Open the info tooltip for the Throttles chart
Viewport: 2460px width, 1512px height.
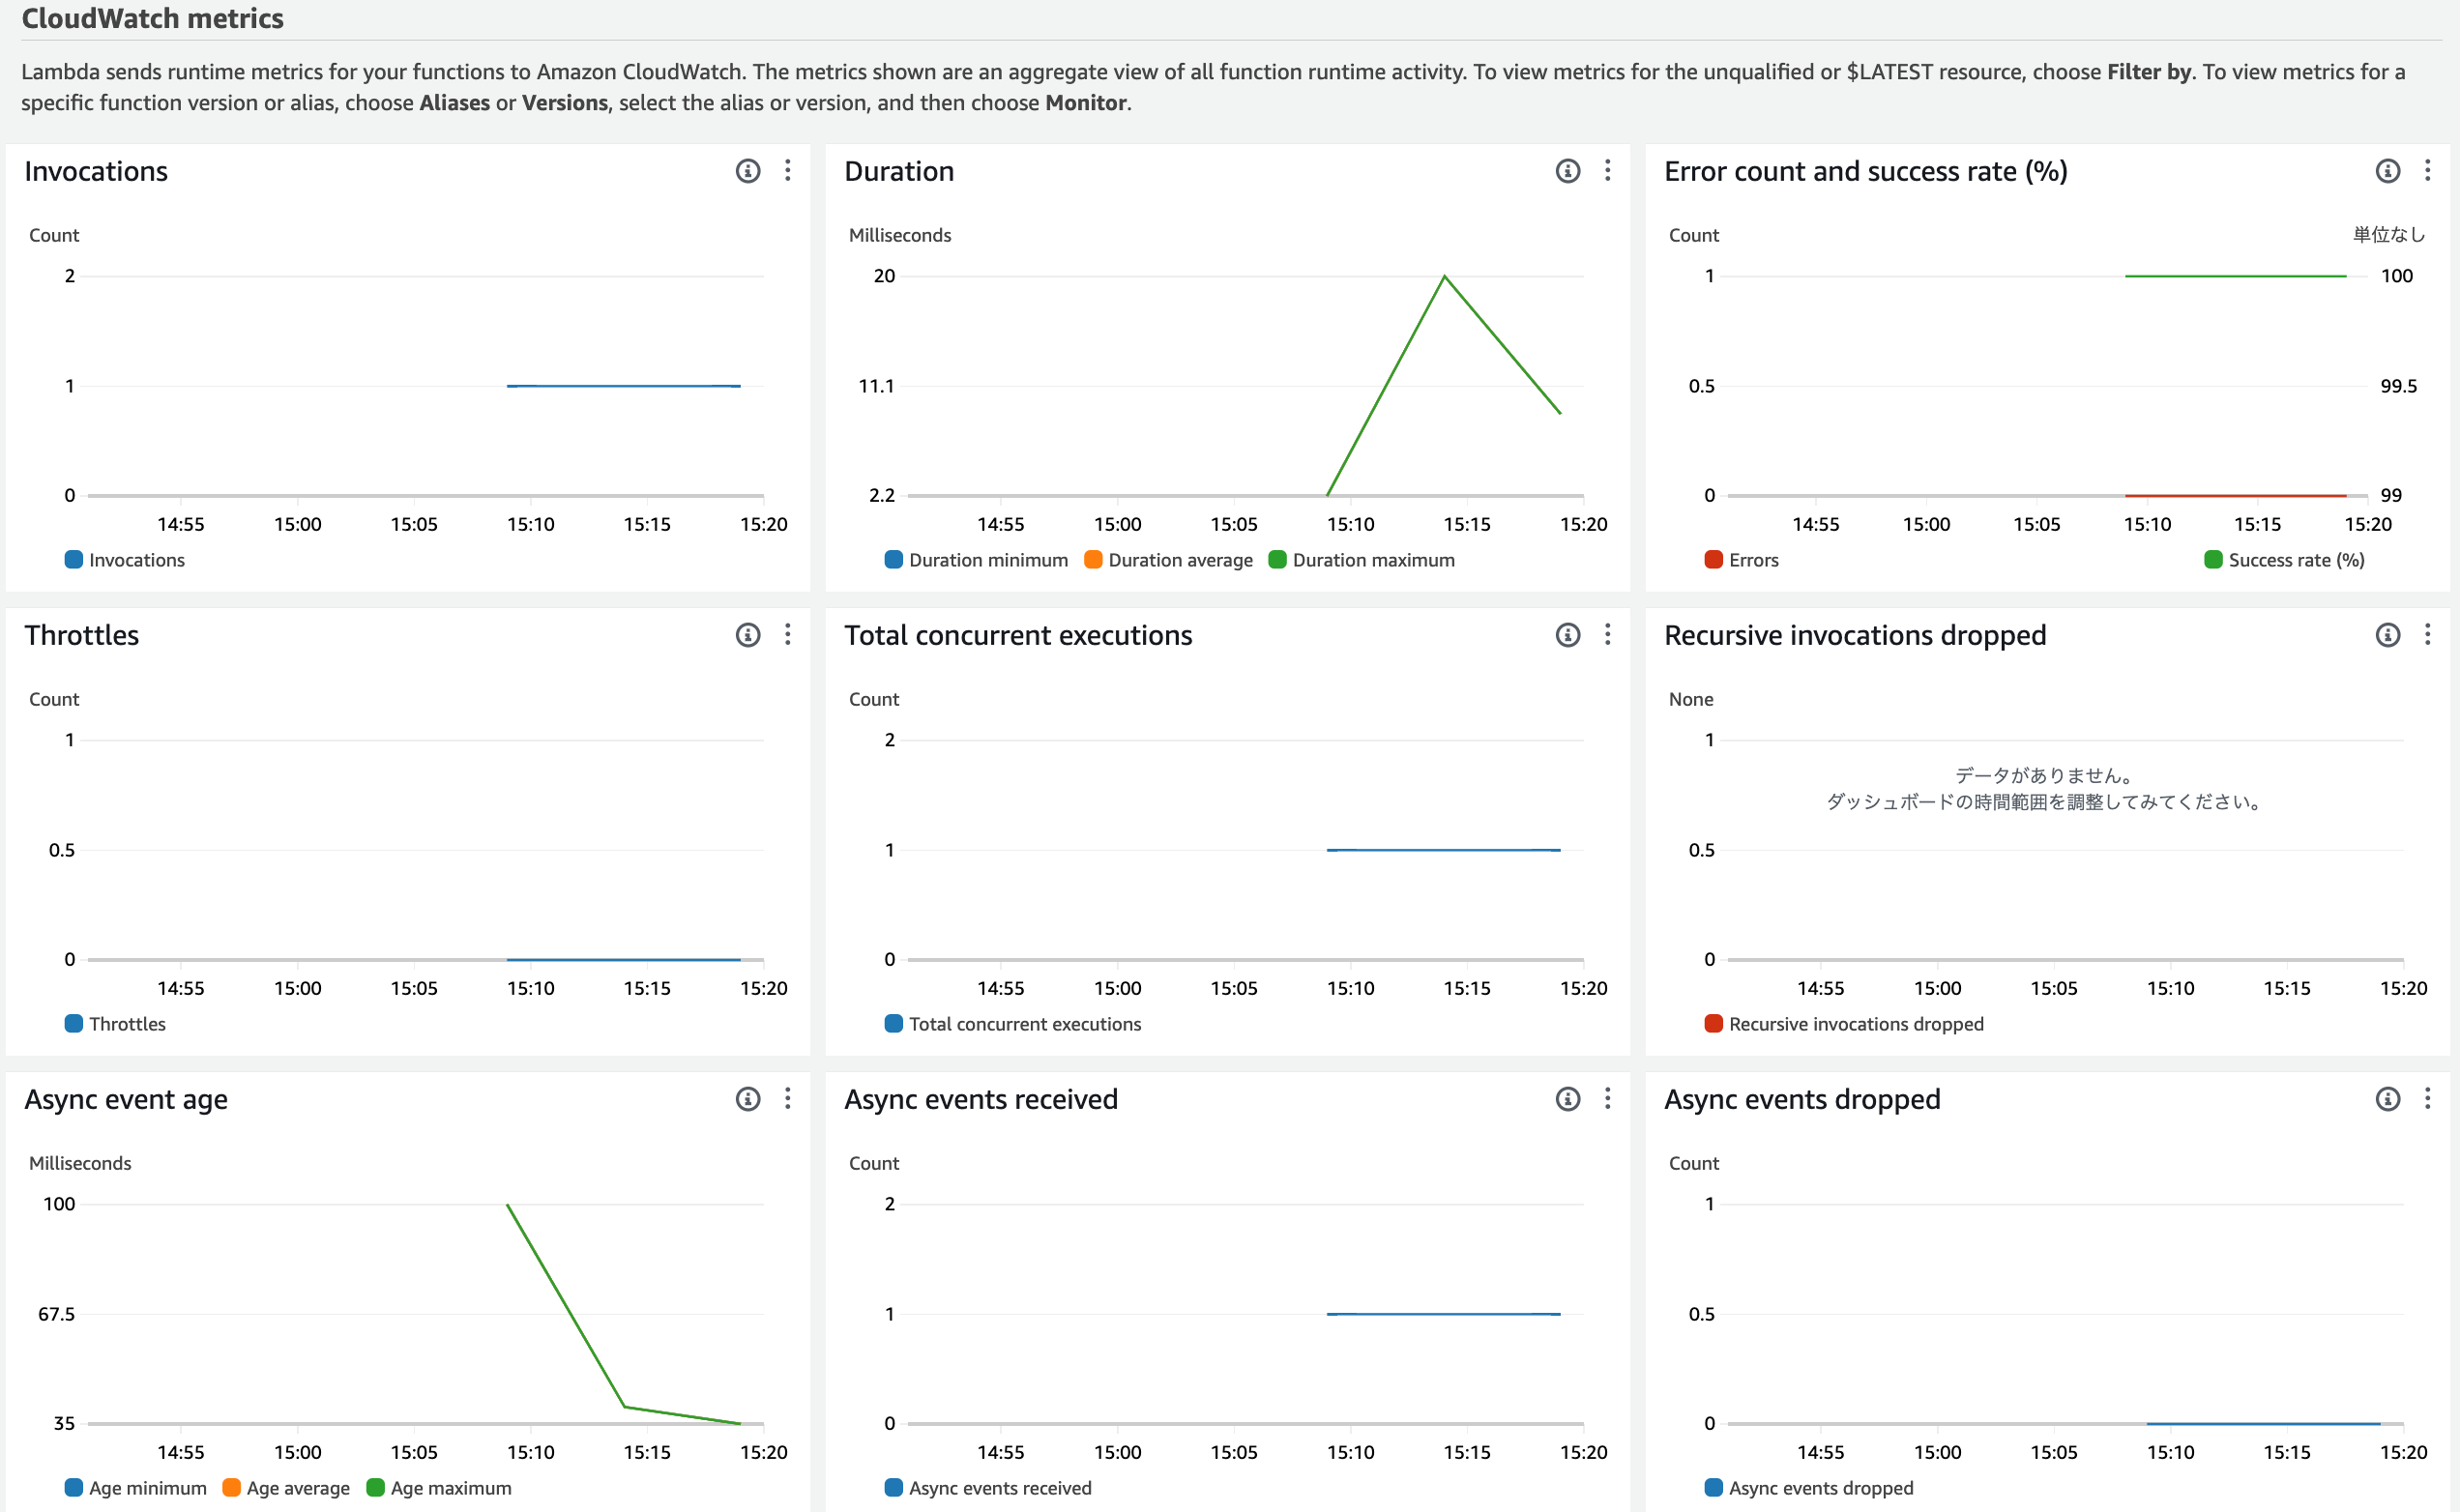[747, 635]
